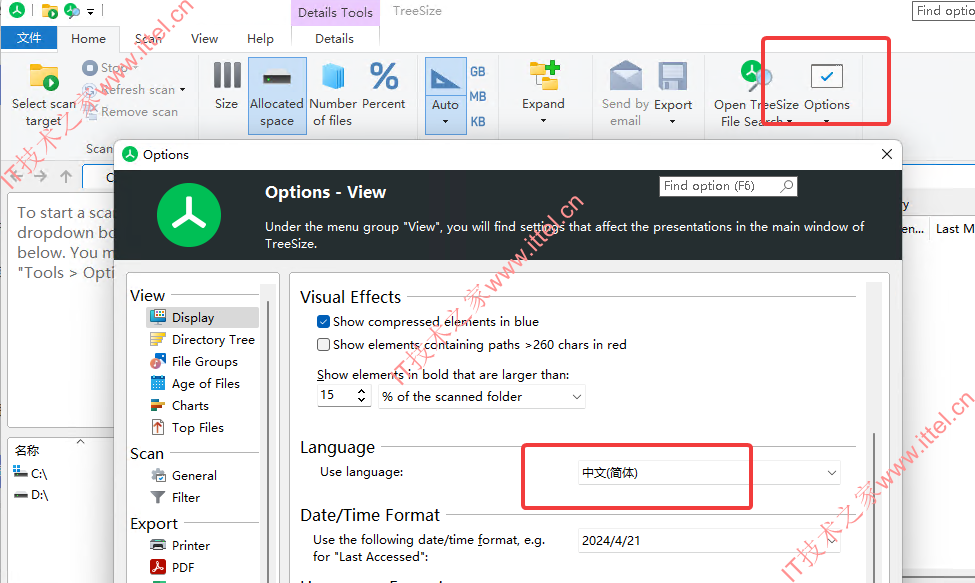This screenshot has width=975, height=583.
Task: Decrease the bold threshold value stepper
Action: [361, 400]
